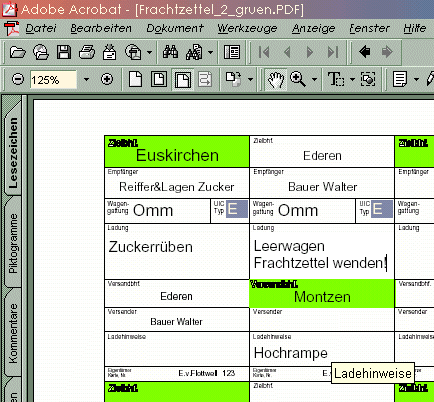This screenshot has width=434, height=402.
Task: Open dropdown next to web capture icon
Action: coord(149,52)
